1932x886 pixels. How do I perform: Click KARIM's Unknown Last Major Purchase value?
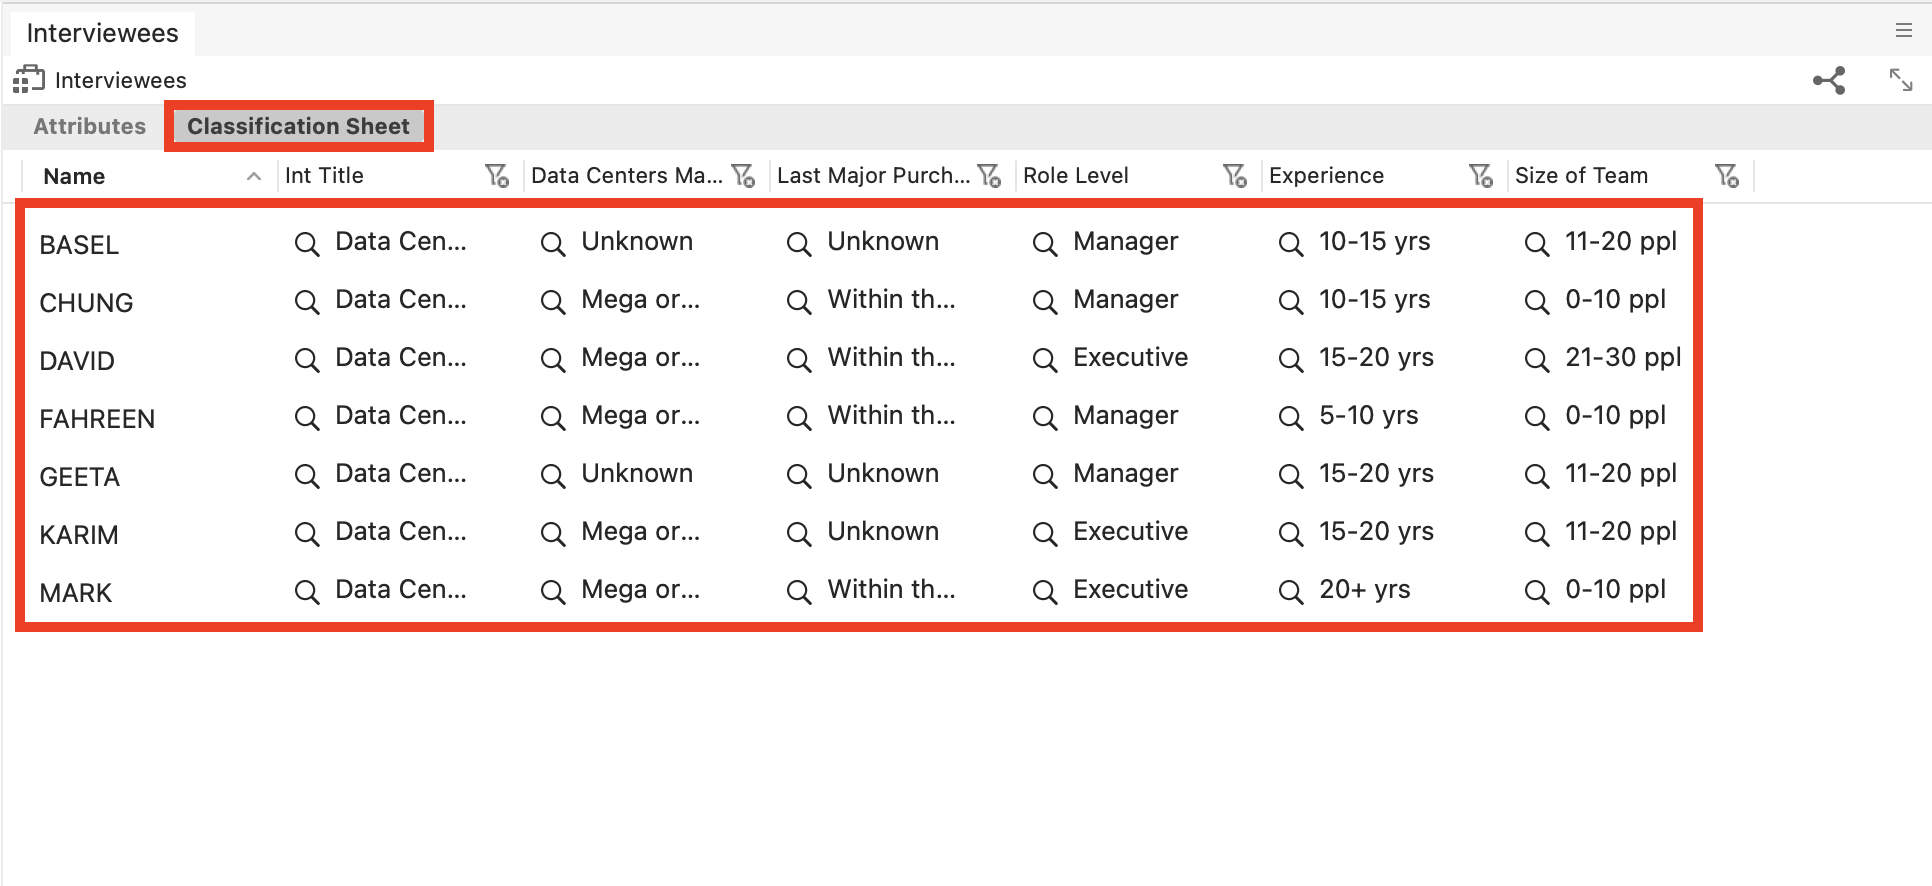883,532
